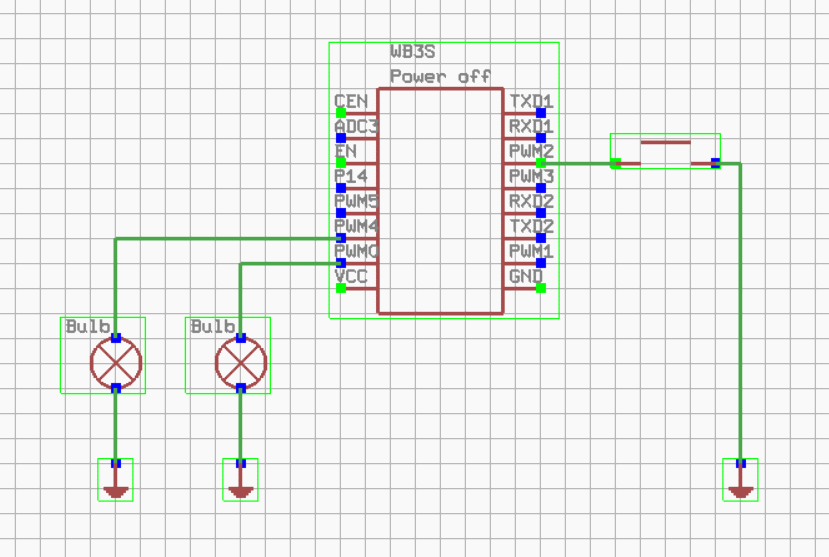Click the TXD2 pin terminal

click(541, 238)
